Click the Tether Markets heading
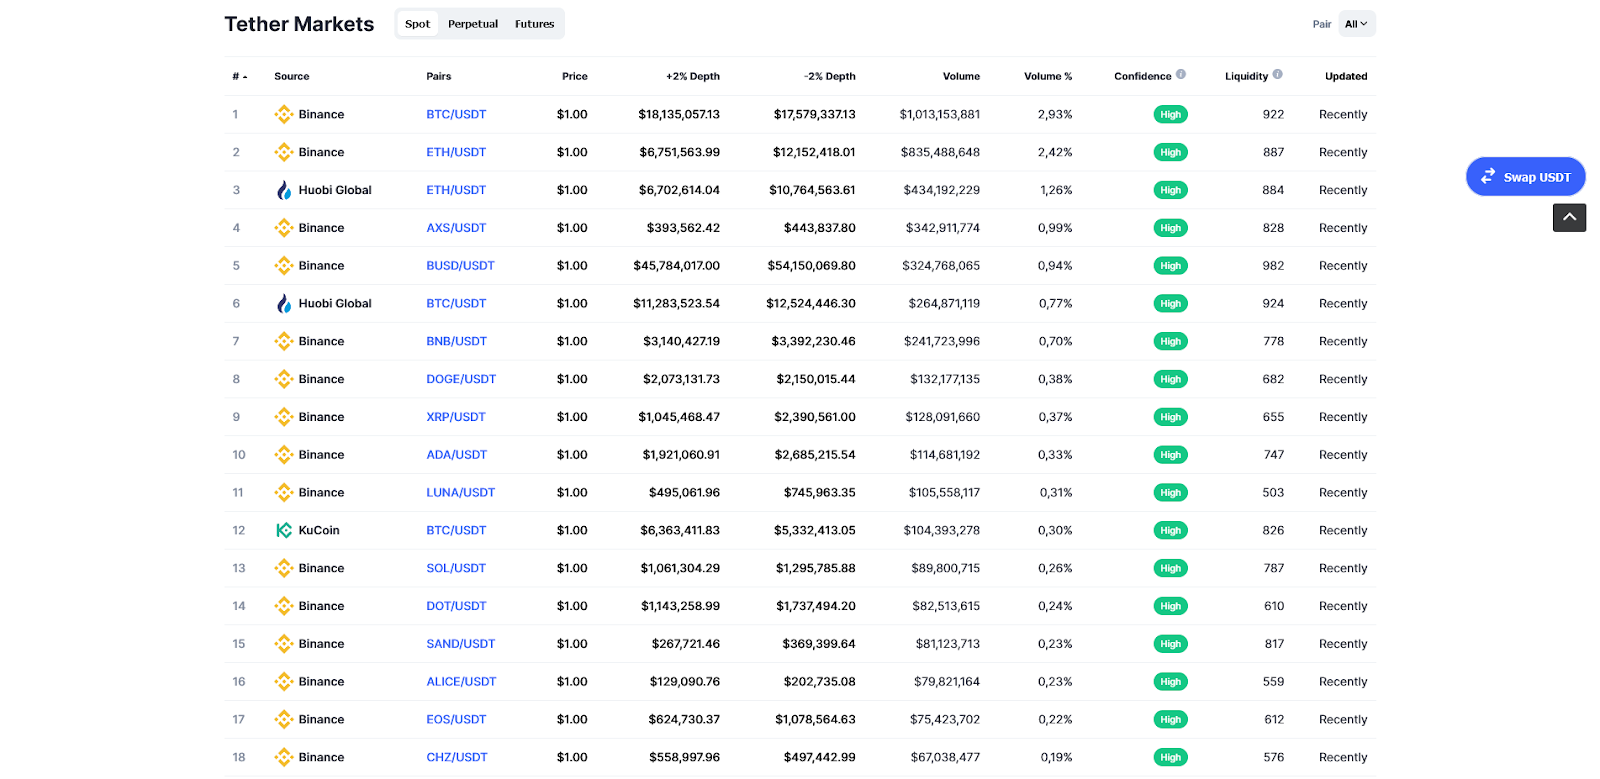Screen dimensions: 1600x779 pyautogui.click(x=299, y=24)
